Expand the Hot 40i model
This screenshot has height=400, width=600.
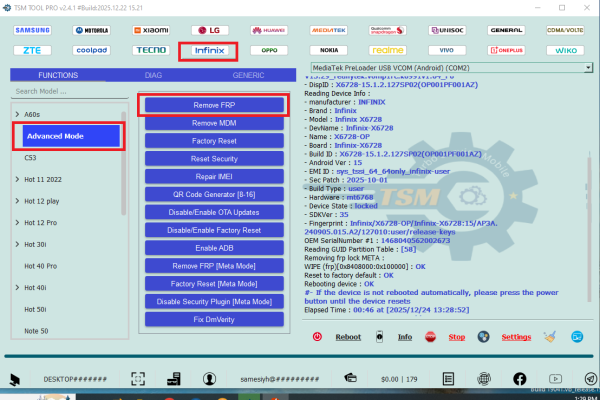(17, 287)
